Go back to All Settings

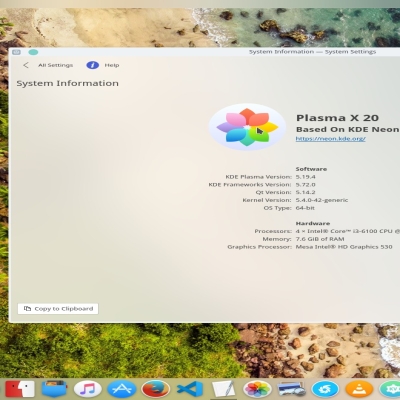click(x=55, y=65)
